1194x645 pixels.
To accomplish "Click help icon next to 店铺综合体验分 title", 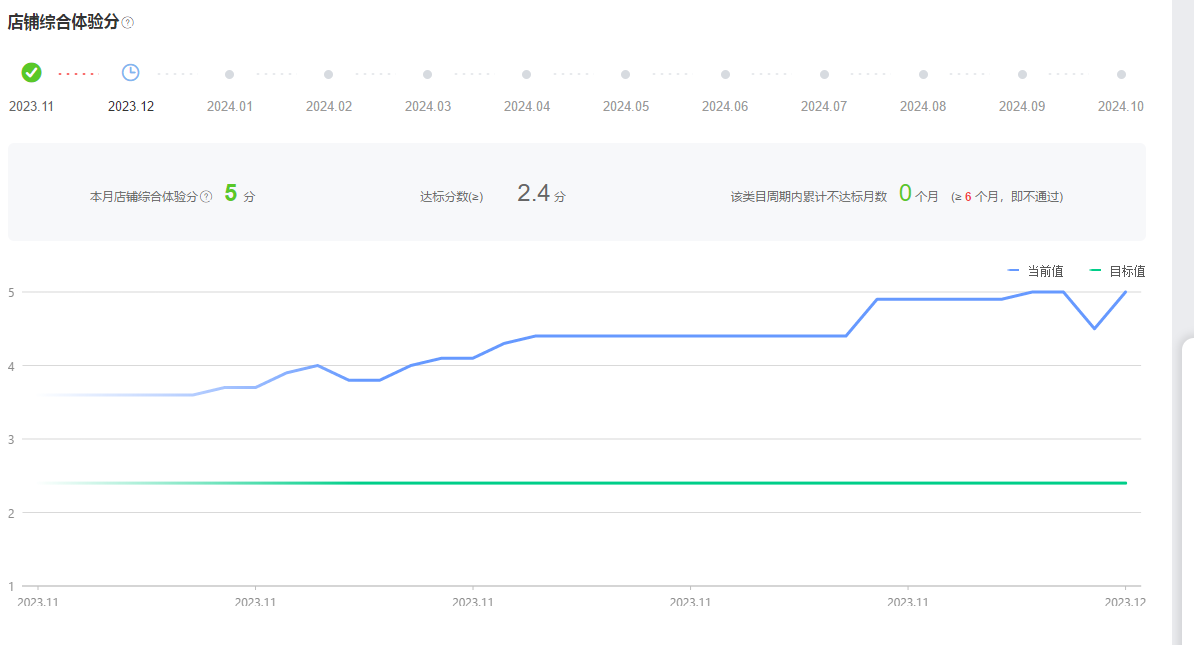I will click(x=128, y=23).
